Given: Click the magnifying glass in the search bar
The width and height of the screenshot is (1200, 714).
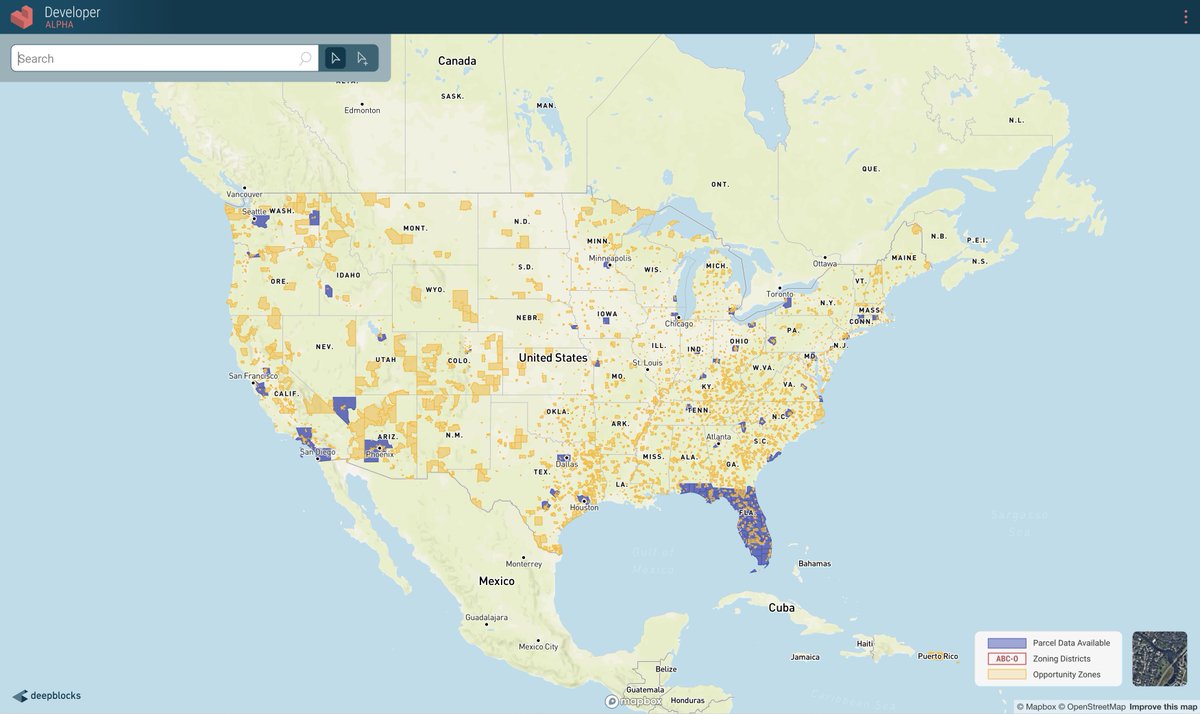Looking at the screenshot, I should tap(304, 58).
